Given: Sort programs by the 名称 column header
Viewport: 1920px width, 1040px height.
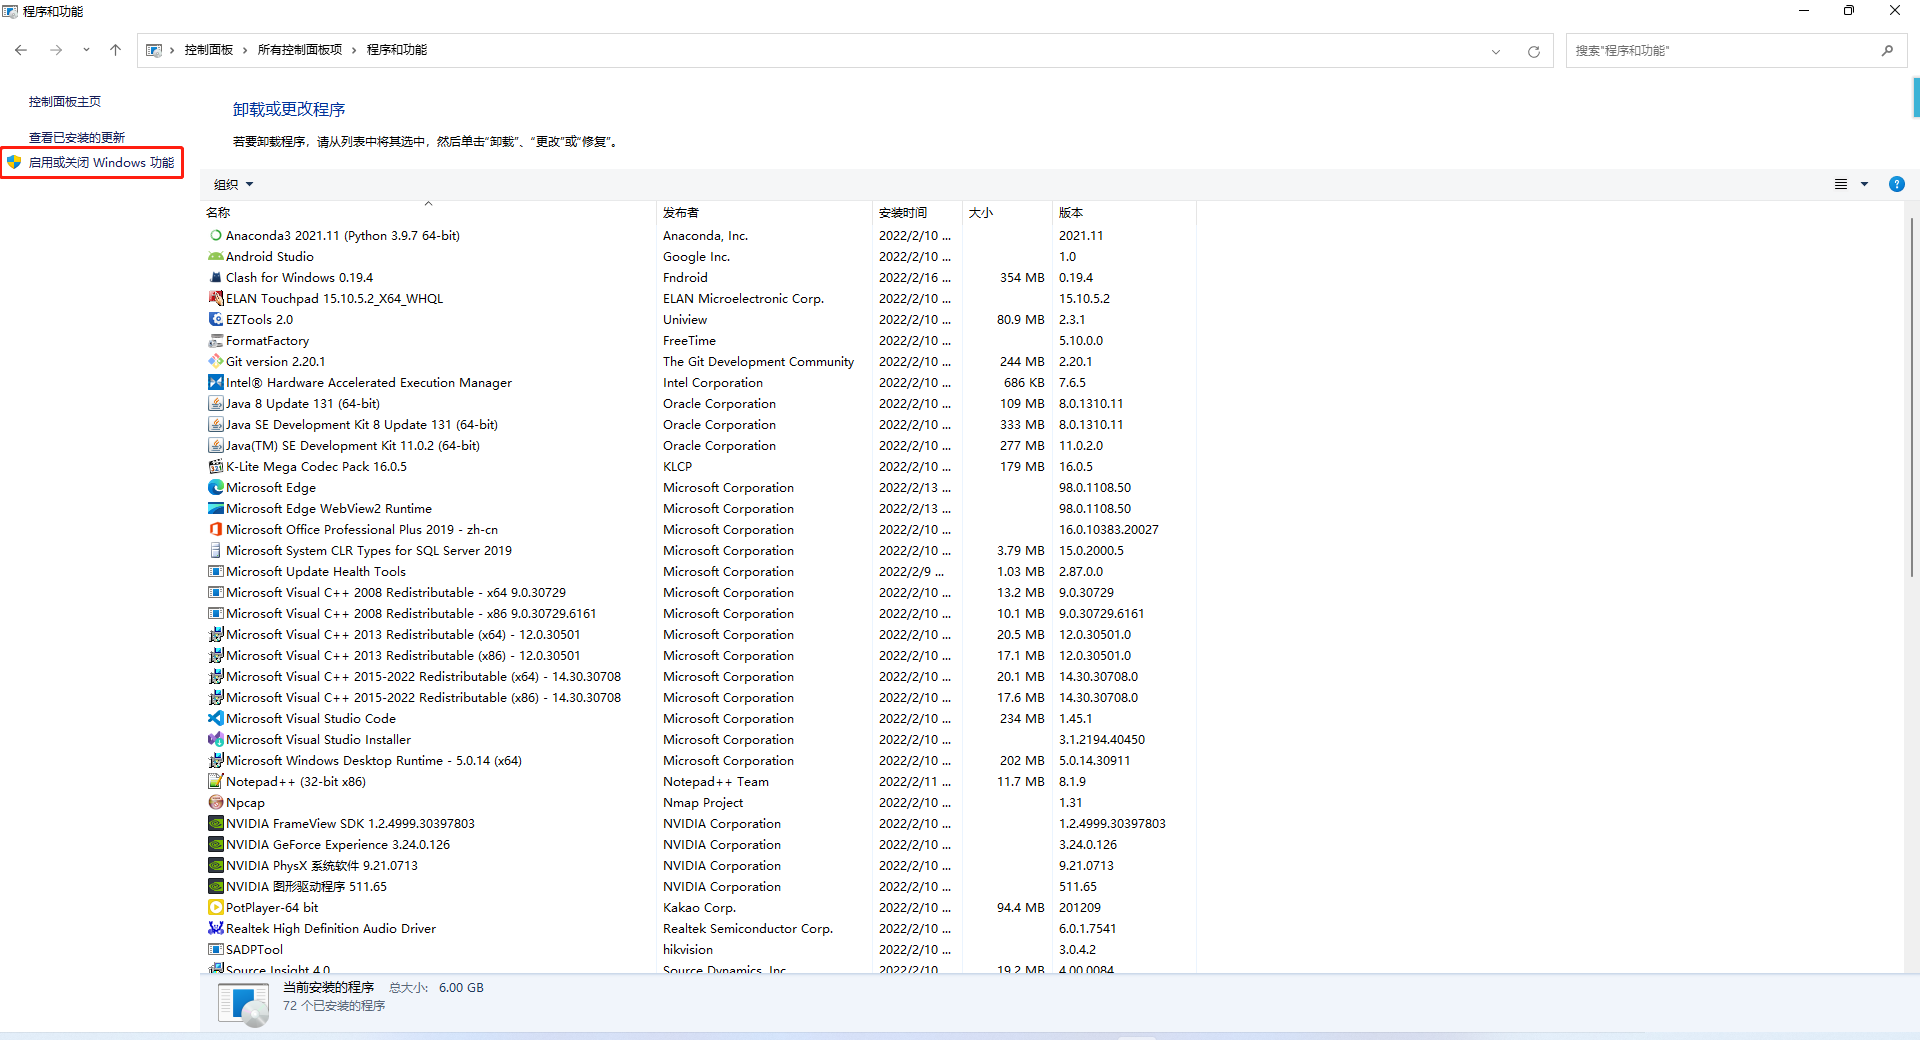Looking at the screenshot, I should [x=217, y=212].
